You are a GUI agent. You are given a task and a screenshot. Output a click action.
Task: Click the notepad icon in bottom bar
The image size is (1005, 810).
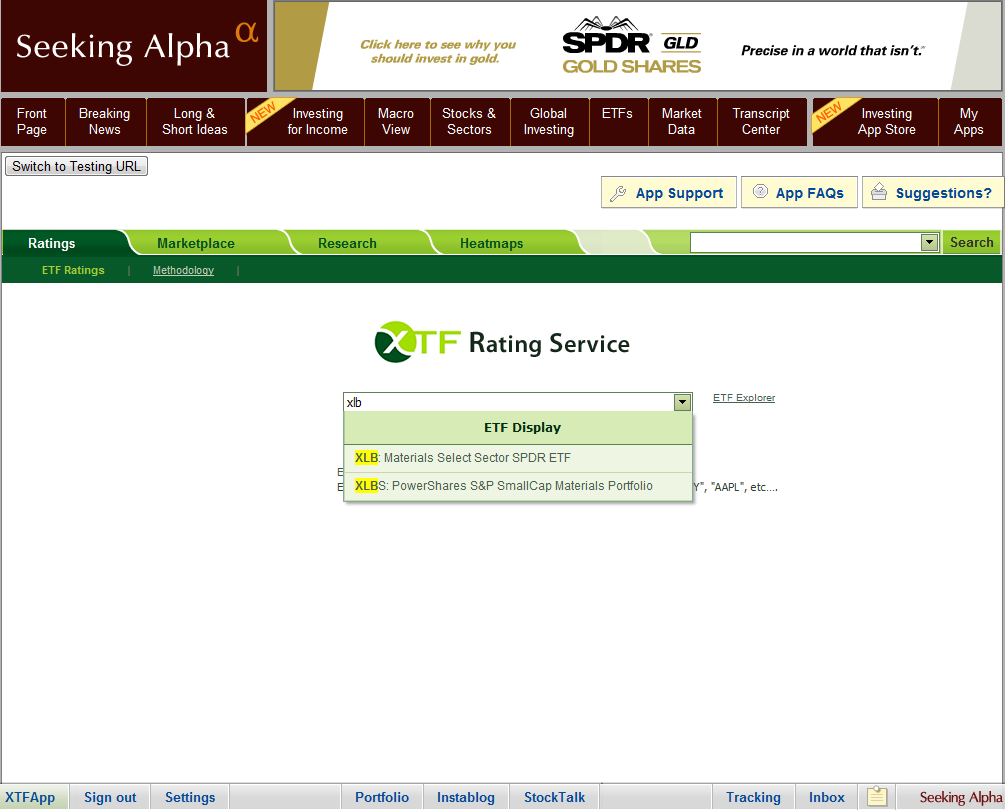point(877,797)
